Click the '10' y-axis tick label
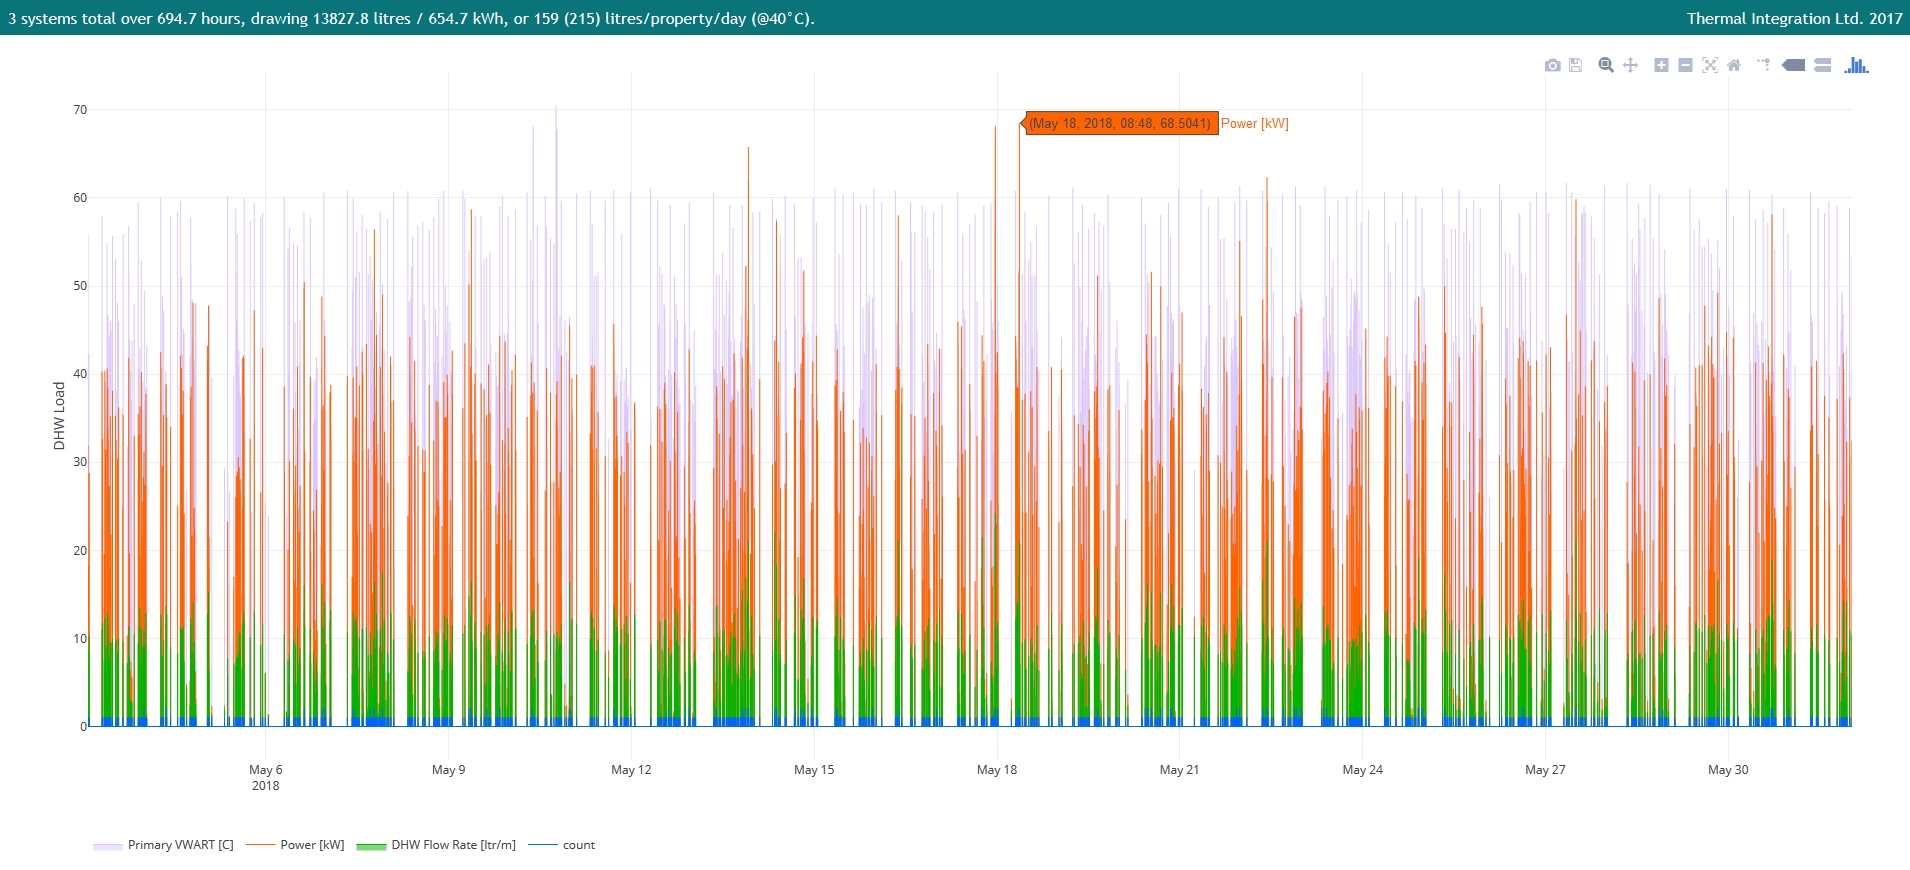 coord(80,639)
